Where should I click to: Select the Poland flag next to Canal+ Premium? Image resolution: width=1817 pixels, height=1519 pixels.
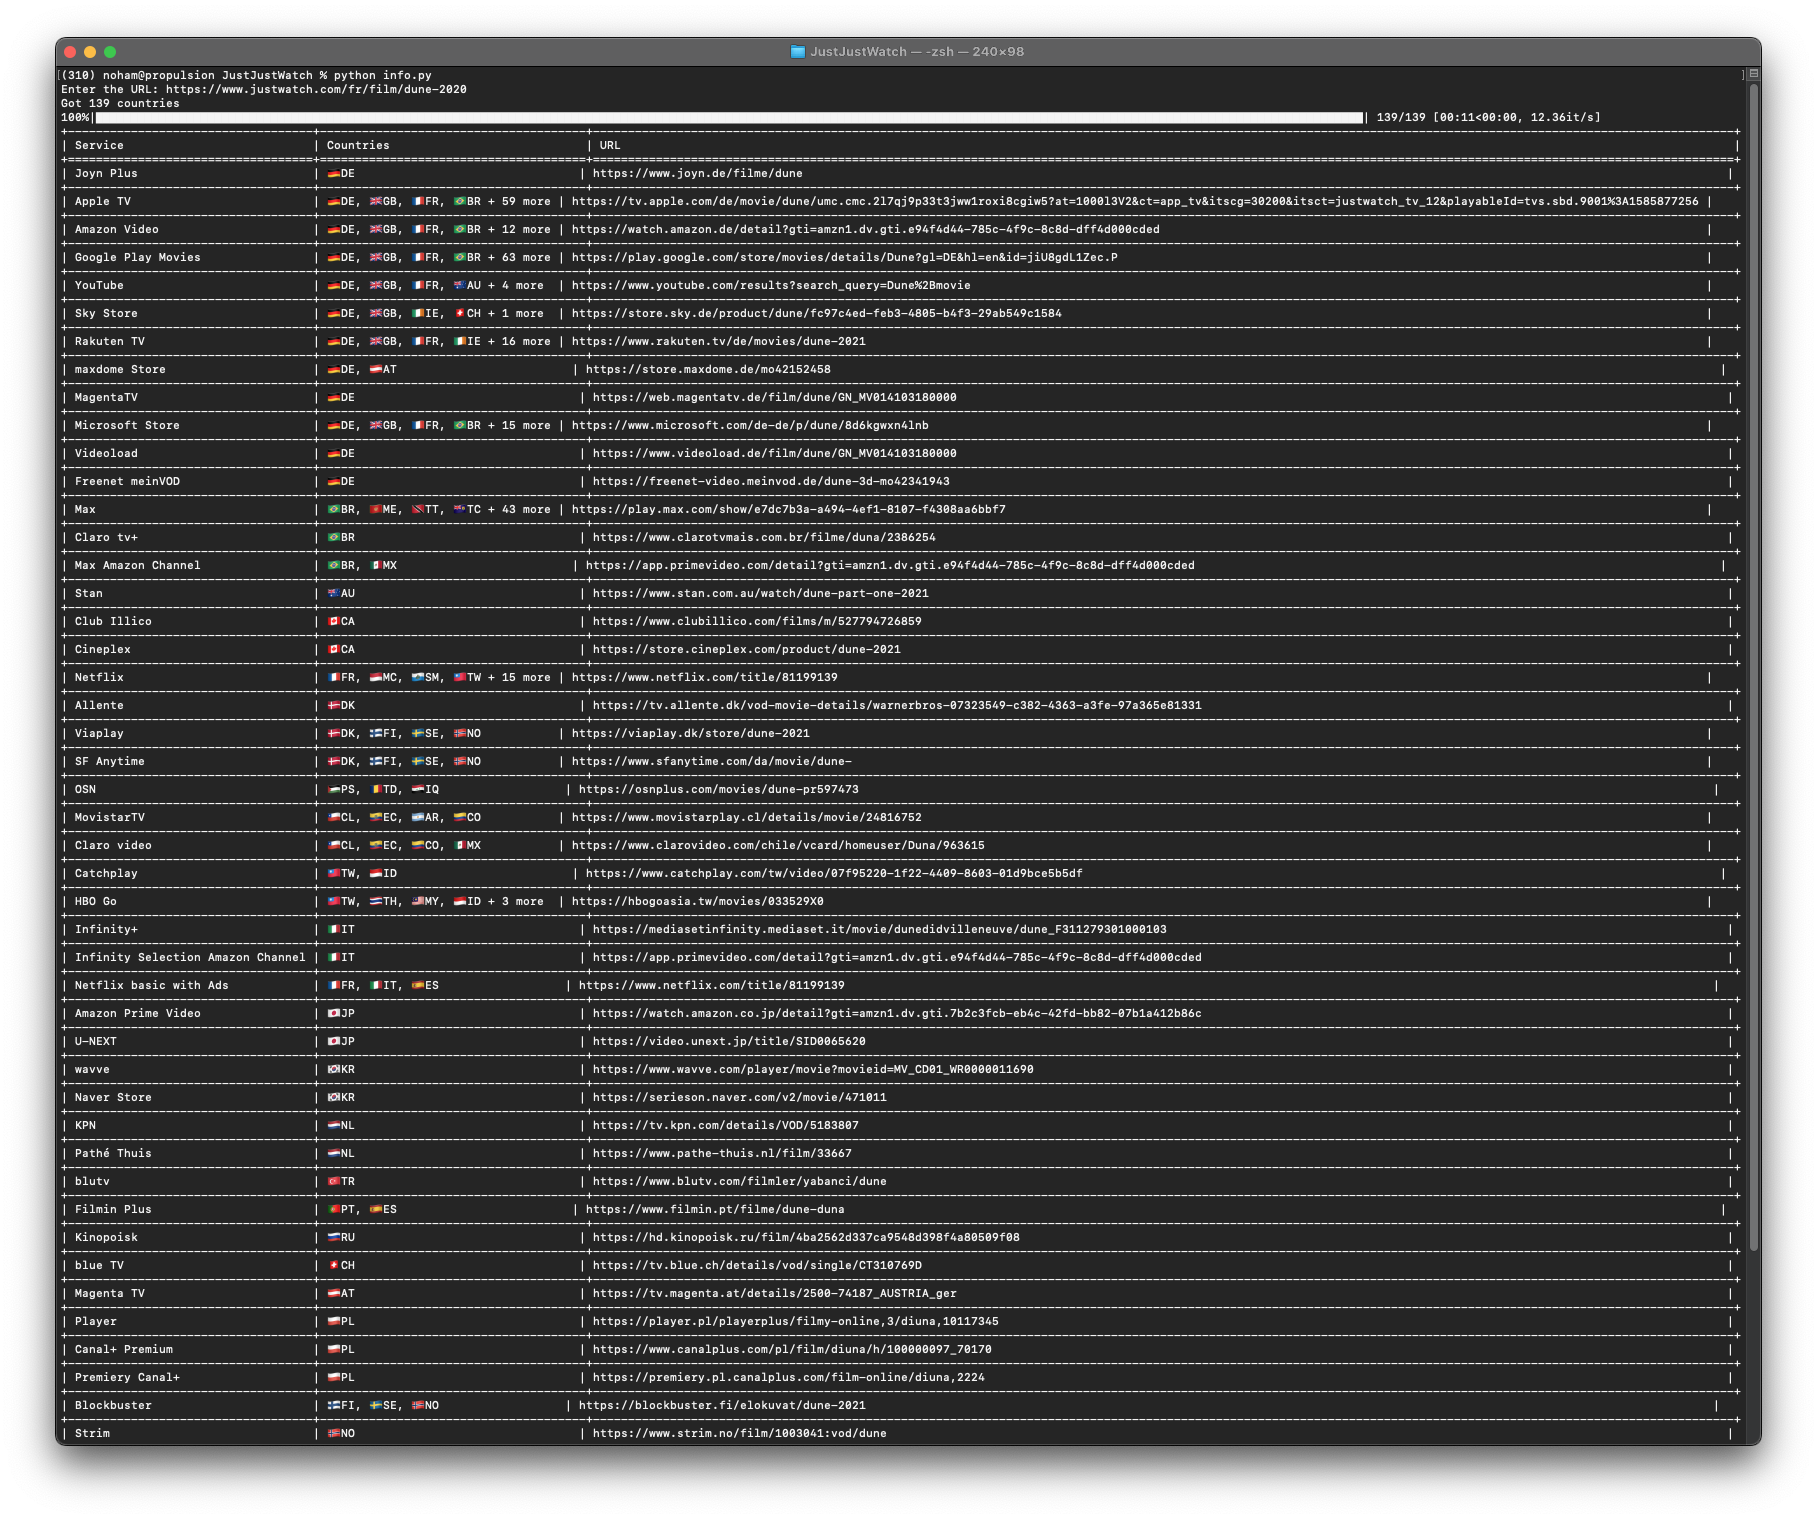(x=333, y=1349)
